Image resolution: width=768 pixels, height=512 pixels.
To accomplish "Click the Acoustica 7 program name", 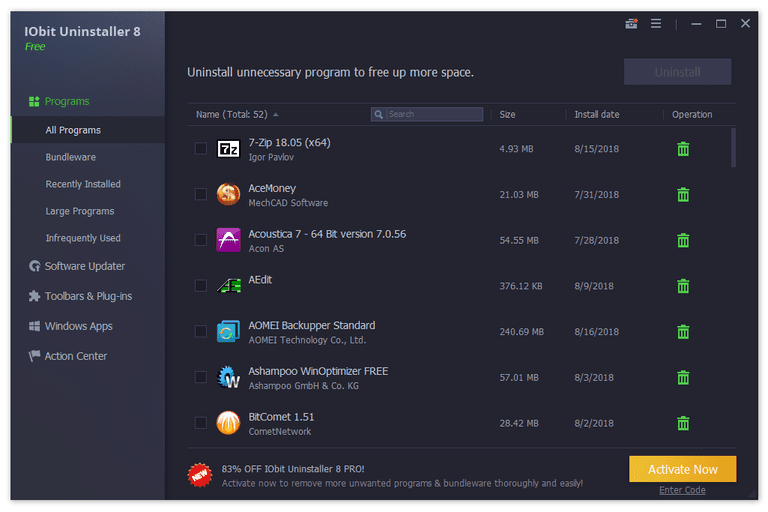I will tap(327, 234).
